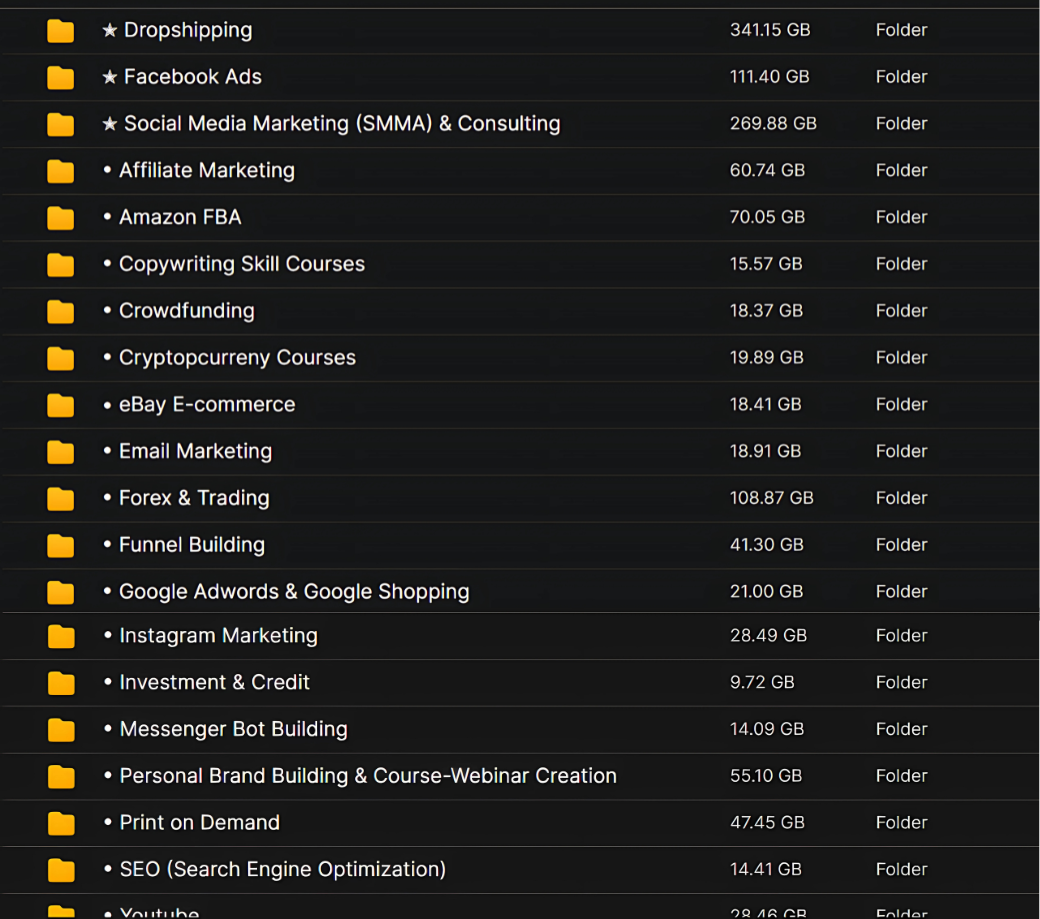Click the 9.72 GB size value
1040x919 pixels.
click(762, 682)
